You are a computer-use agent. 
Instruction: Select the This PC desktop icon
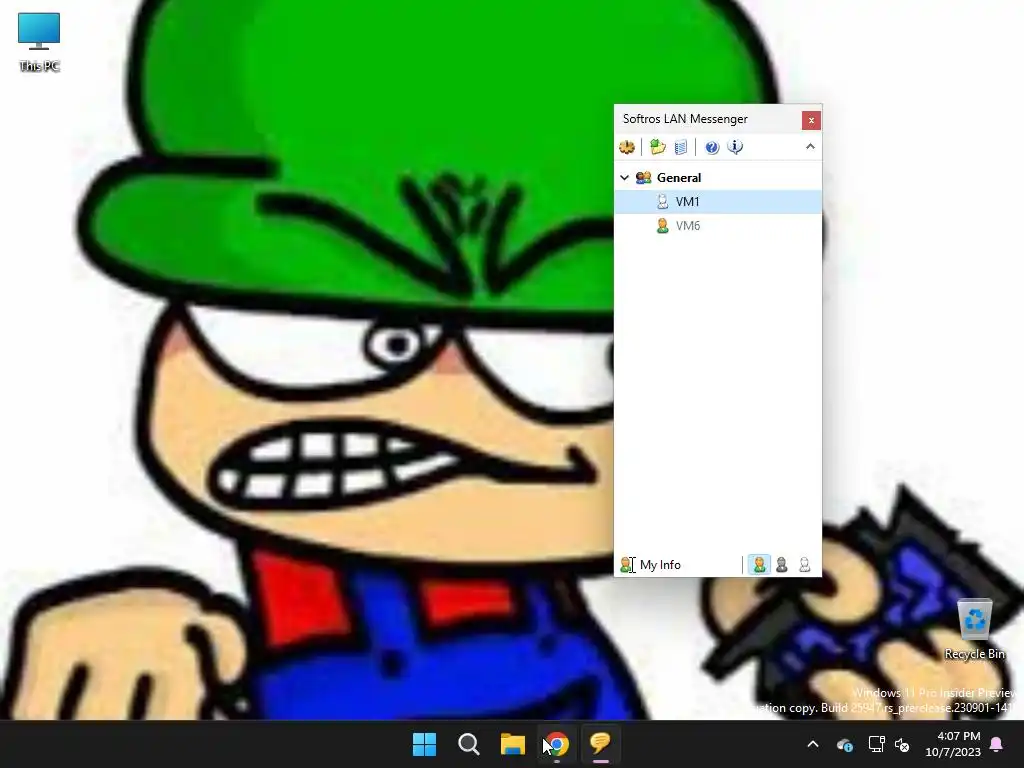(x=39, y=42)
